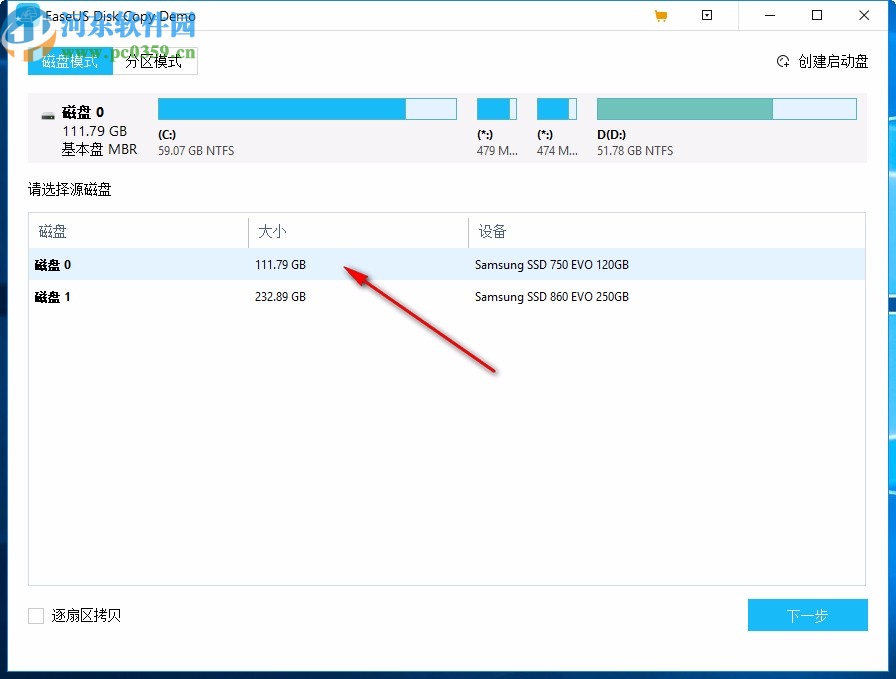Click the 下一步 next button

click(x=807, y=615)
